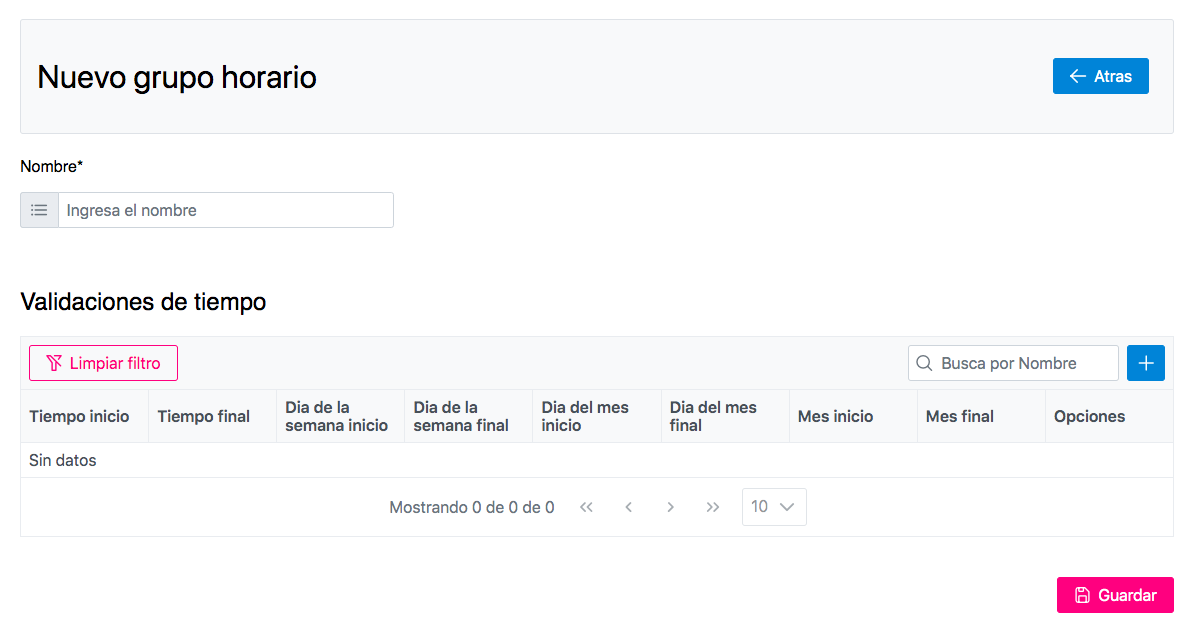Go to previous page chevron icon
The width and height of the screenshot is (1186, 623).
pyautogui.click(x=629, y=507)
